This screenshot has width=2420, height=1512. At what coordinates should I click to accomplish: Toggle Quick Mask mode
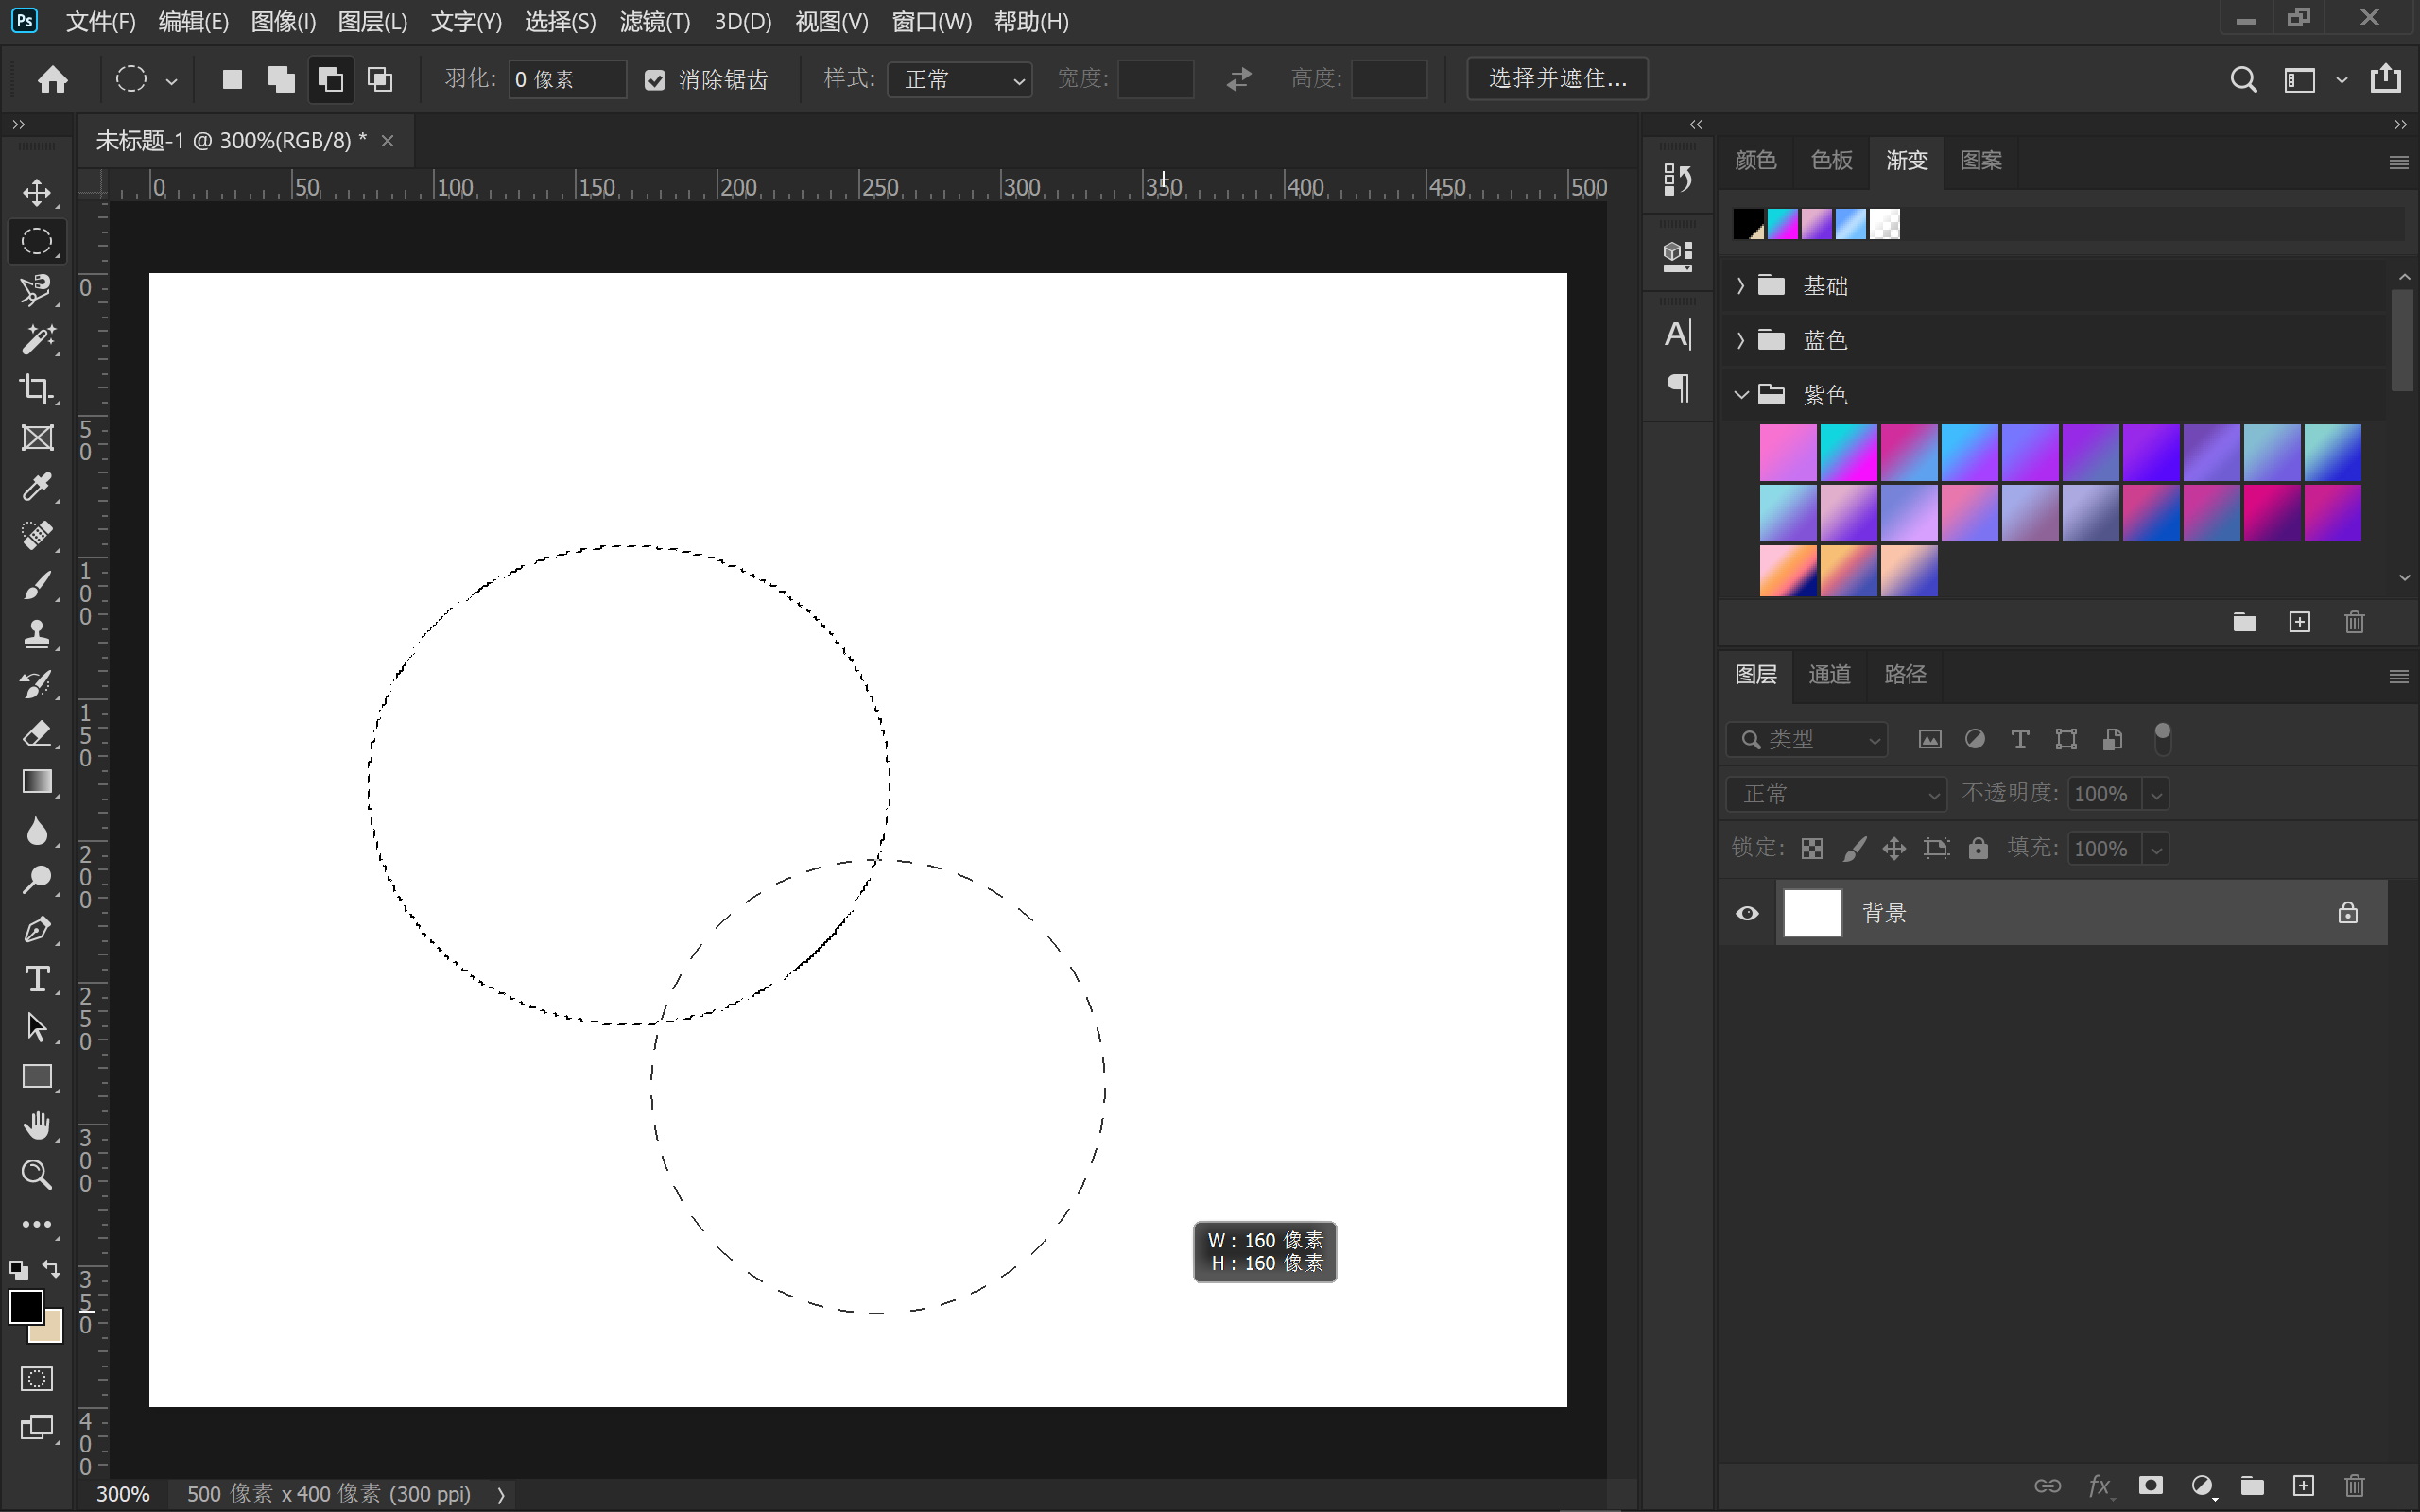pyautogui.click(x=37, y=1379)
